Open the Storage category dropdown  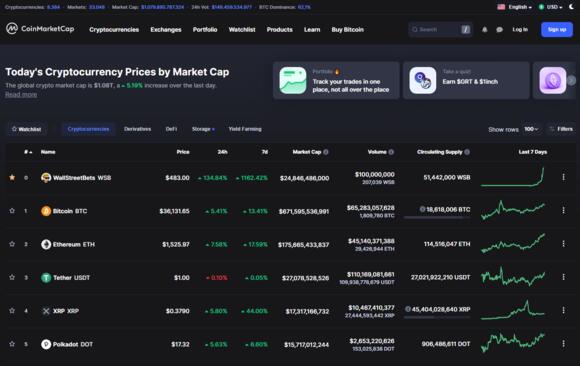[x=203, y=129]
